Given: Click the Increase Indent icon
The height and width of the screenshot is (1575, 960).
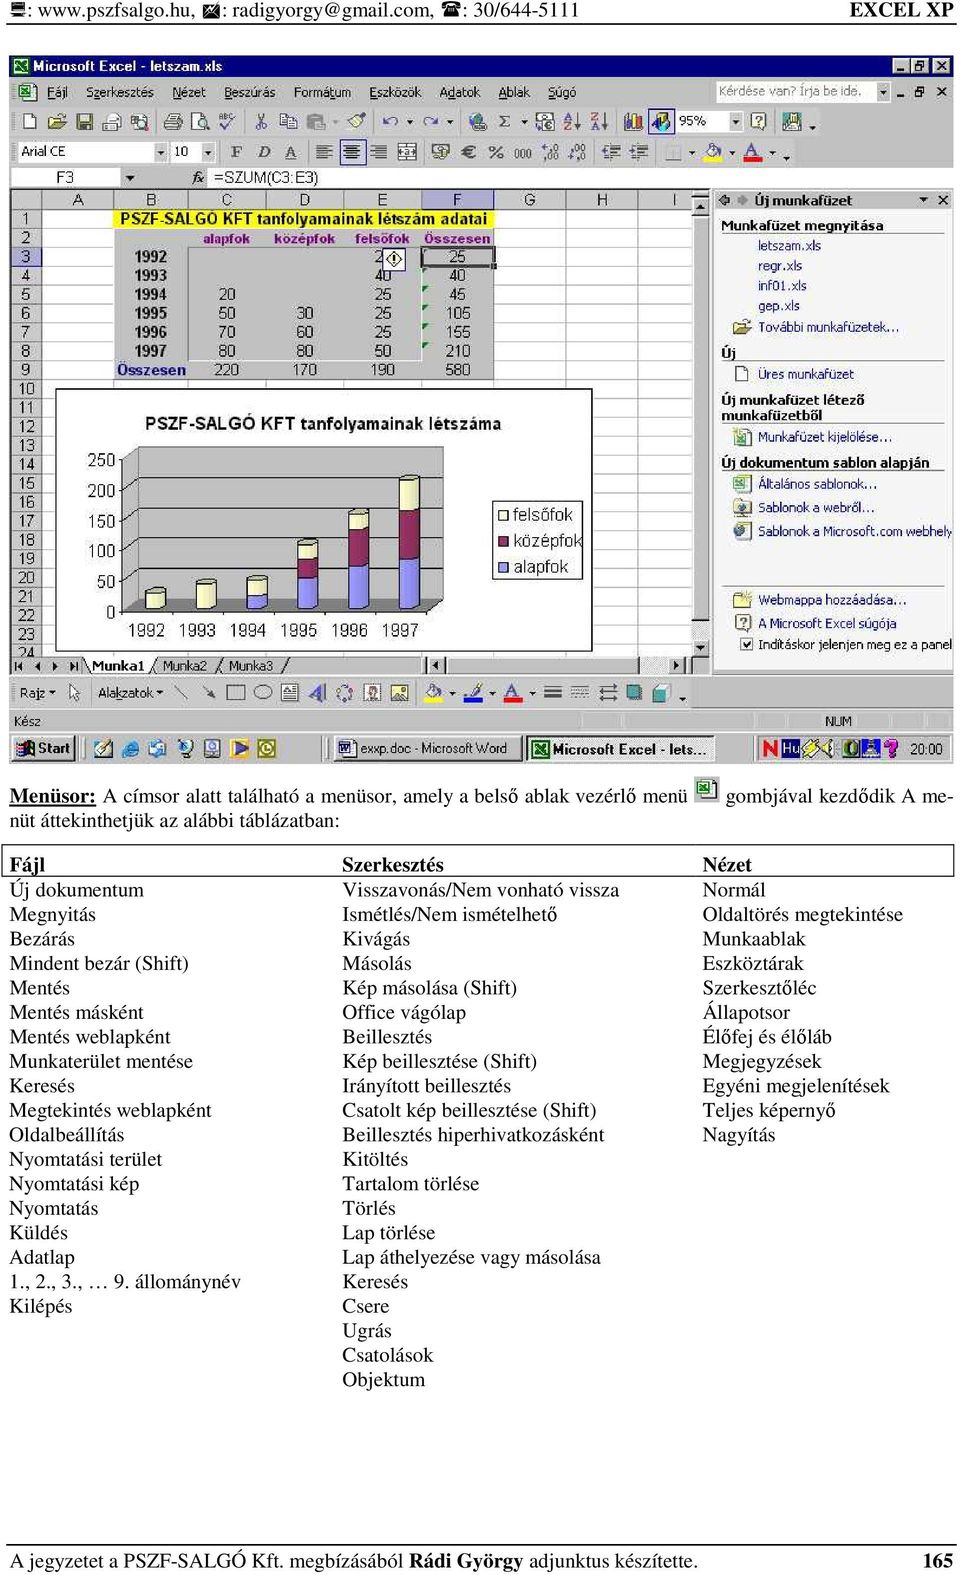Looking at the screenshot, I should tap(638, 152).
